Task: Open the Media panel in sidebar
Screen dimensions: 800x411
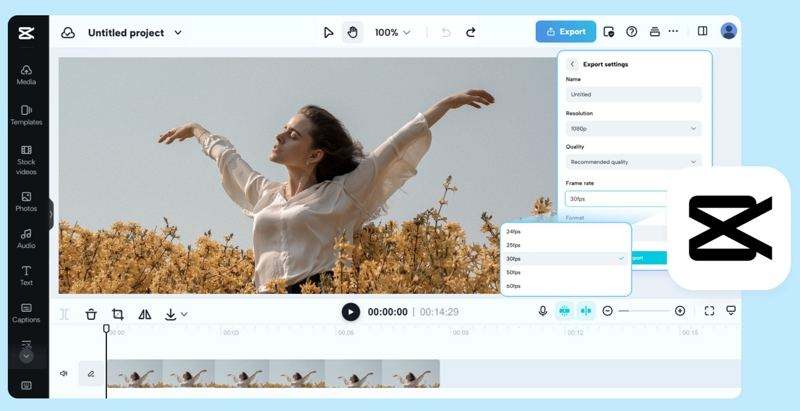Action: 26,74
